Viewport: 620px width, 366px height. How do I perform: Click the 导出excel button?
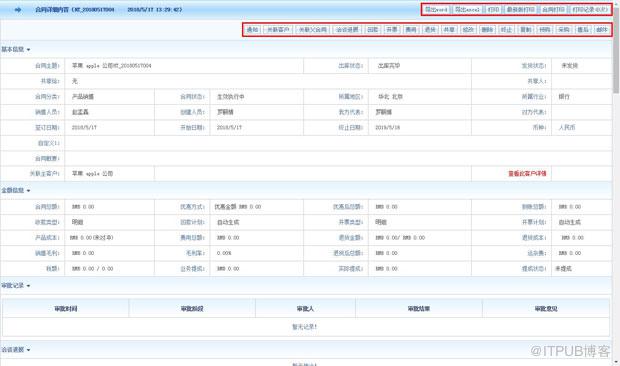467,9
